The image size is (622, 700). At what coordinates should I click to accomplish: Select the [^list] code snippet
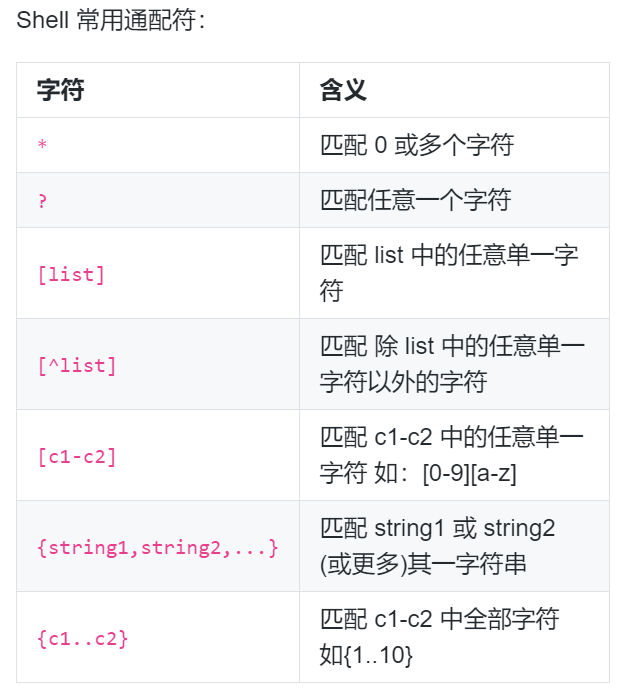click(x=77, y=365)
